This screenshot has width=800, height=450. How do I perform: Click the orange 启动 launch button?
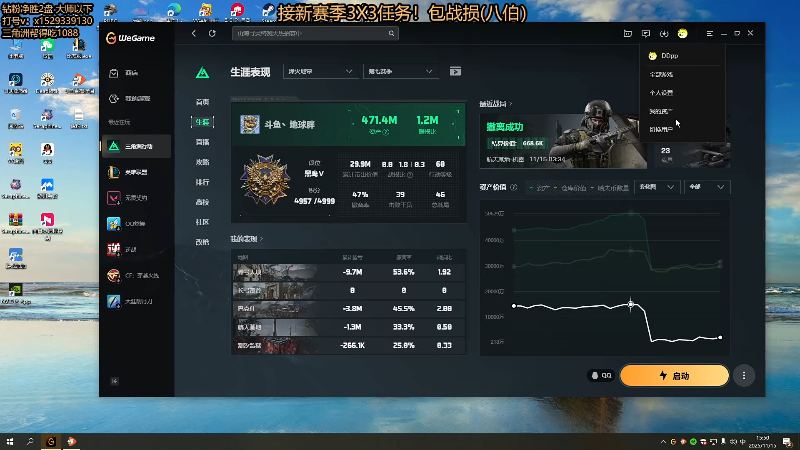[x=674, y=376]
